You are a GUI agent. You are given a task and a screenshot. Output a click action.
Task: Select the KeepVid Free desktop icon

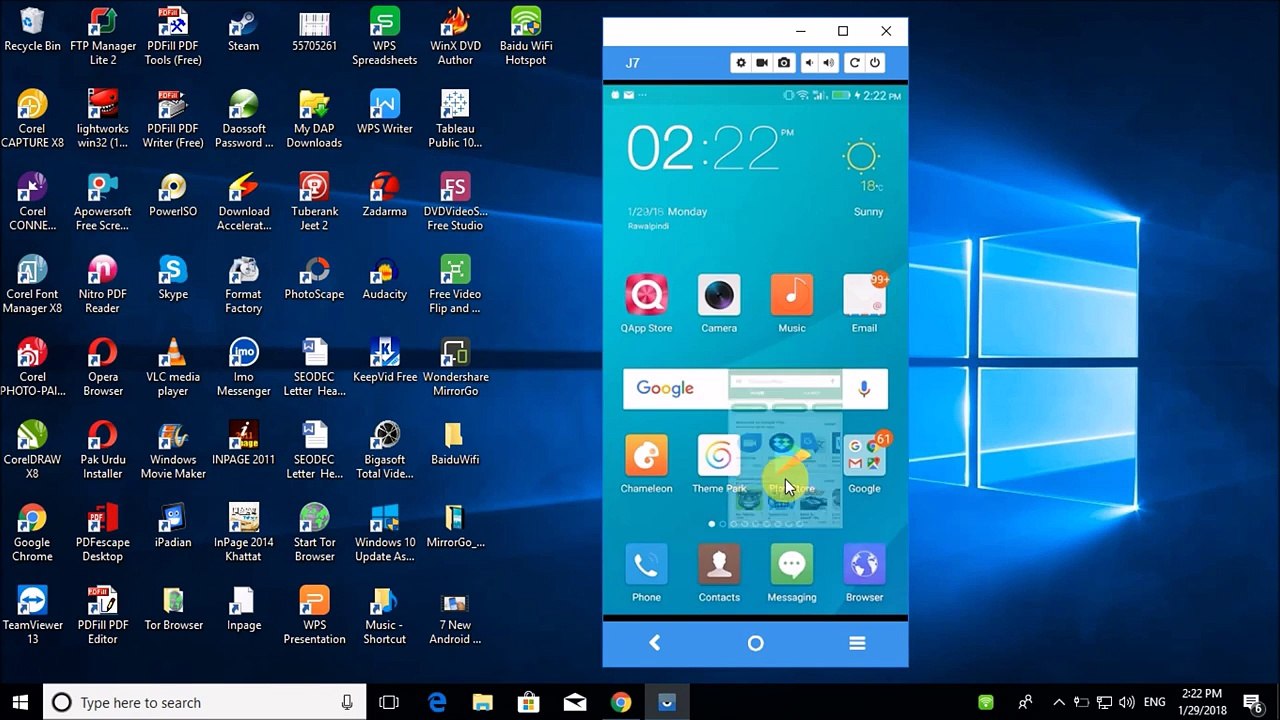click(x=385, y=361)
